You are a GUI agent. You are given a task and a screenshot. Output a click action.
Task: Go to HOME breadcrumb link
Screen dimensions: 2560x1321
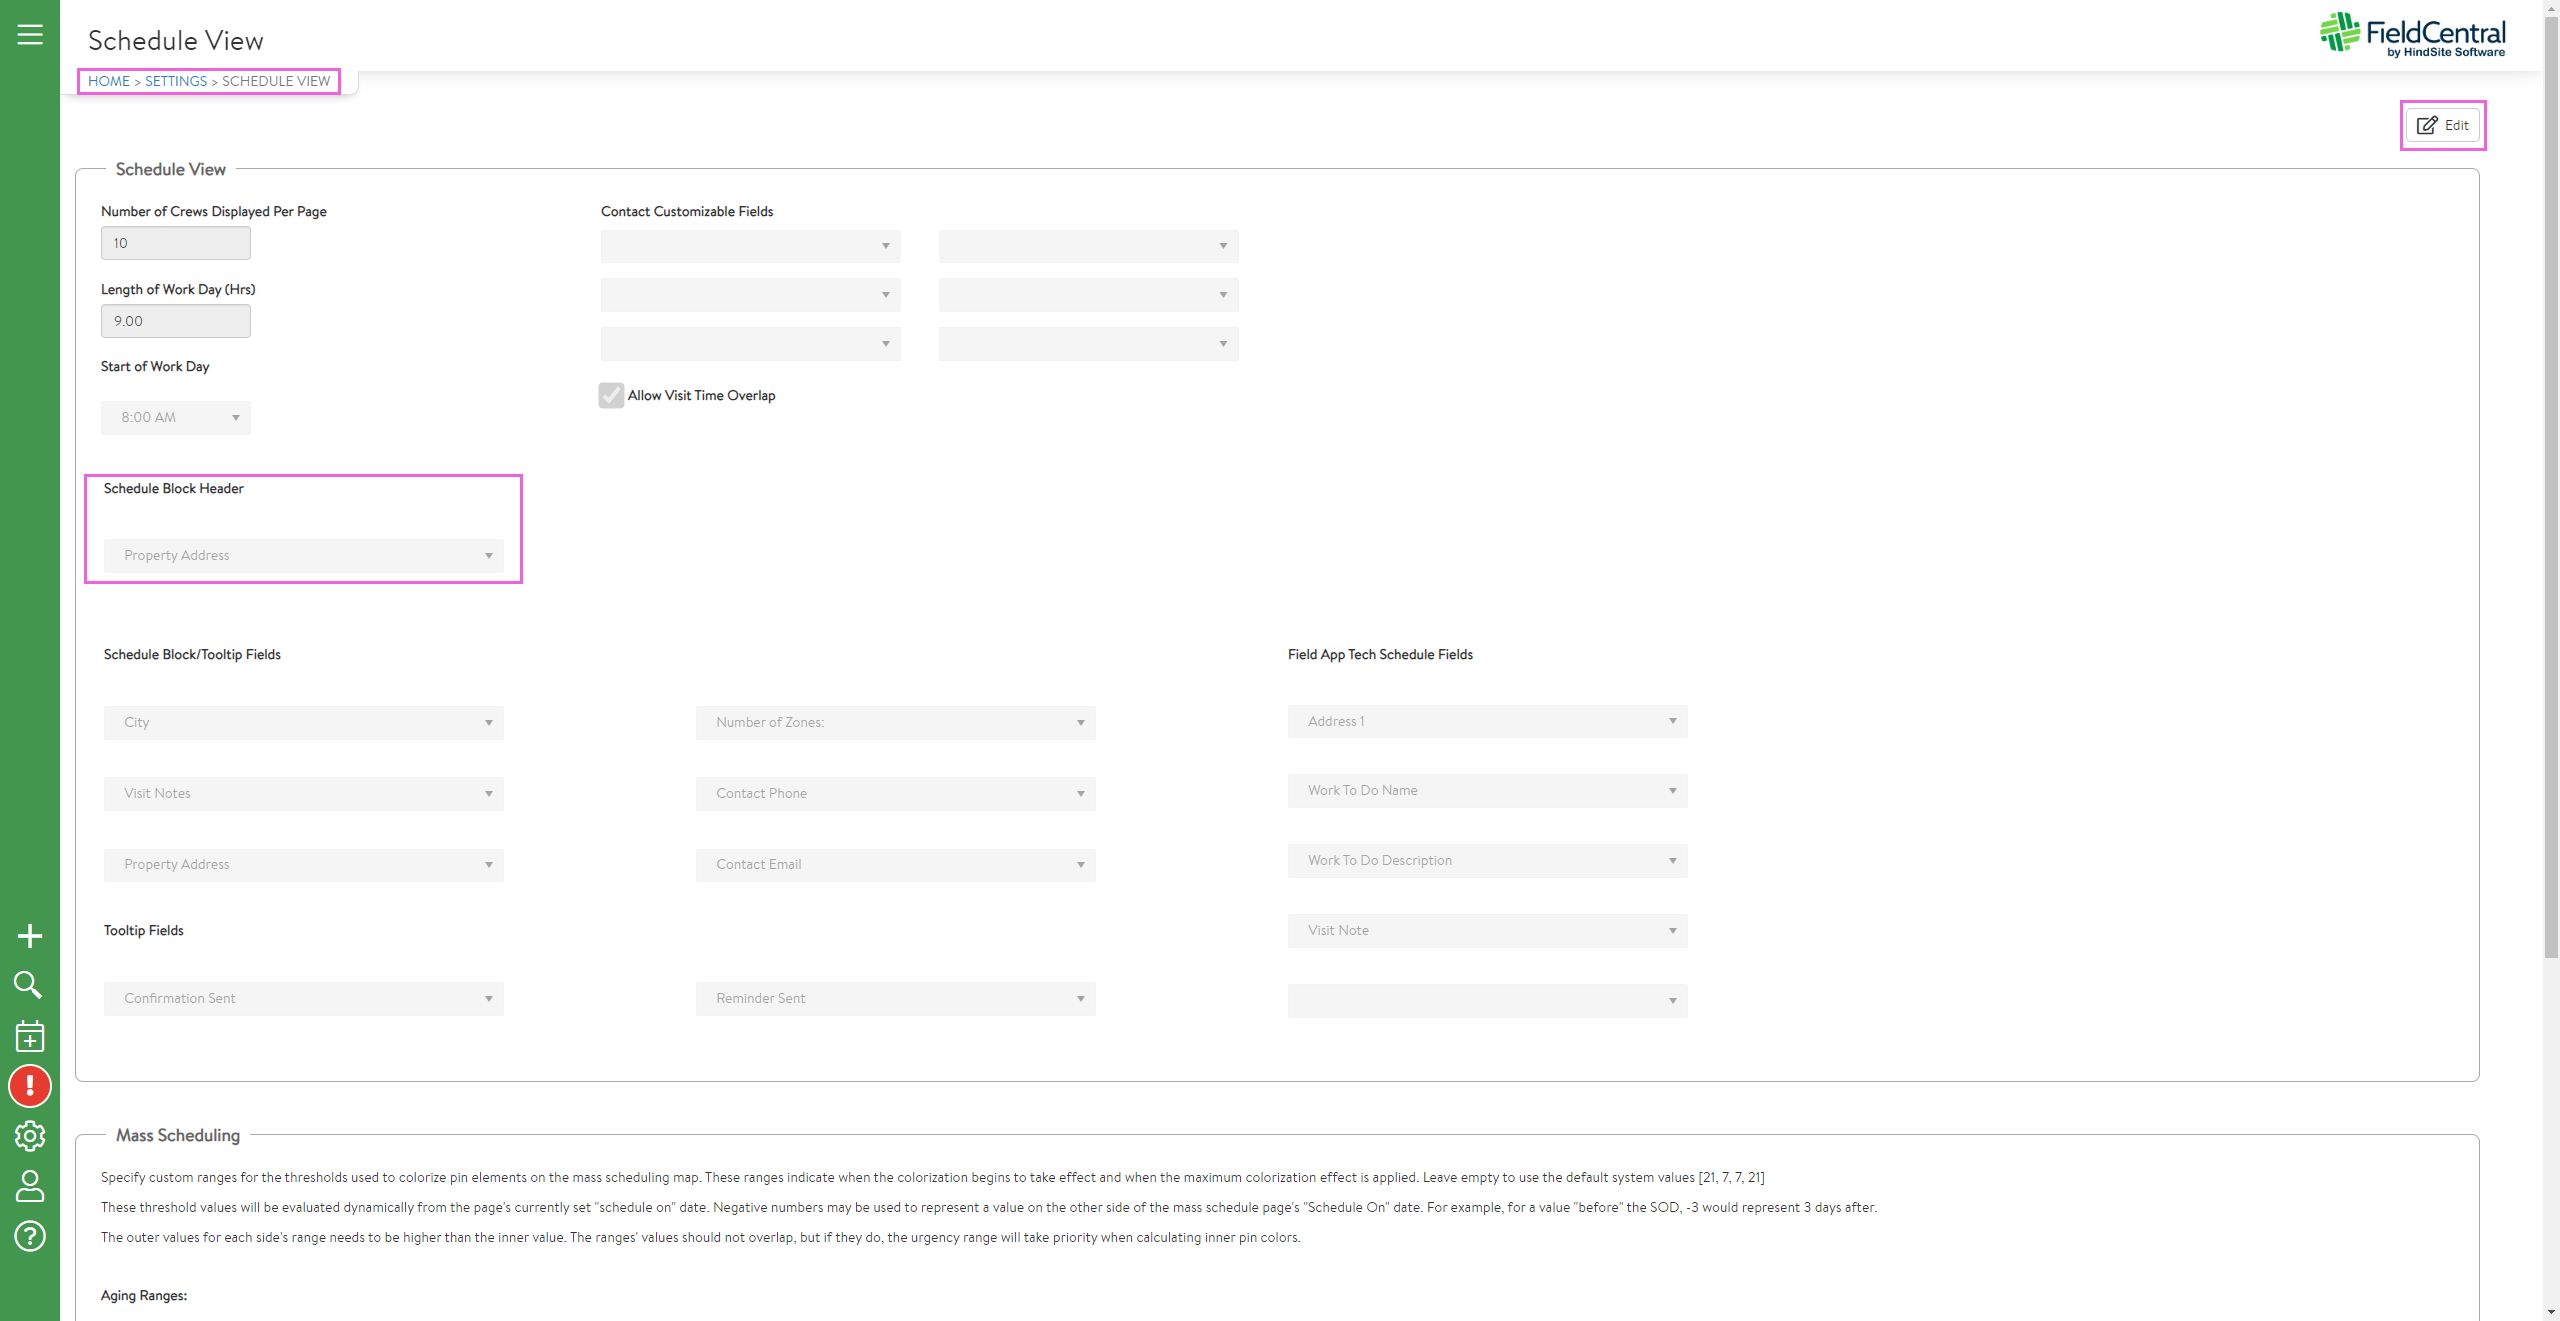(x=108, y=81)
